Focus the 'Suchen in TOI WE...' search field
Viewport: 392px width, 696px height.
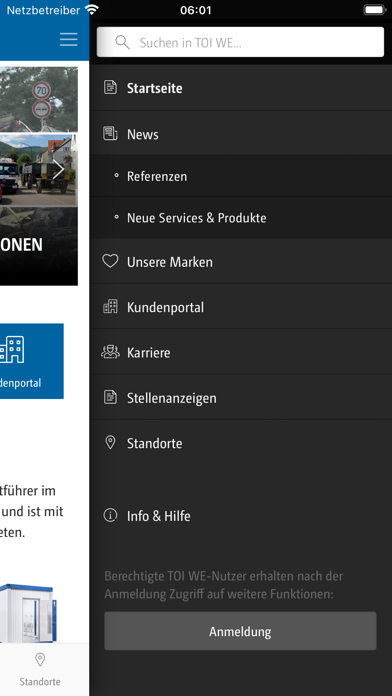tap(240, 42)
